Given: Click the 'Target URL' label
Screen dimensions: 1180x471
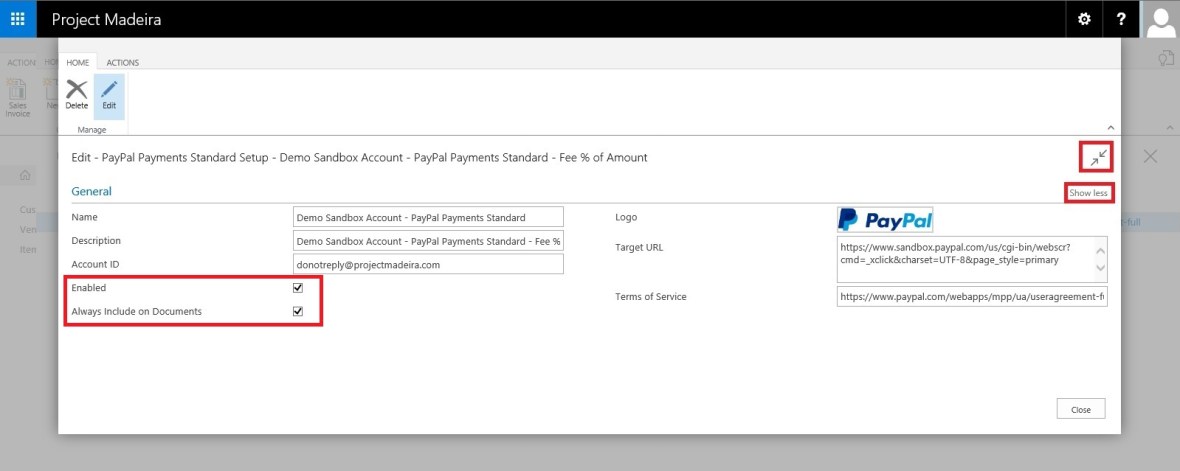Looking at the screenshot, I should pyautogui.click(x=639, y=247).
